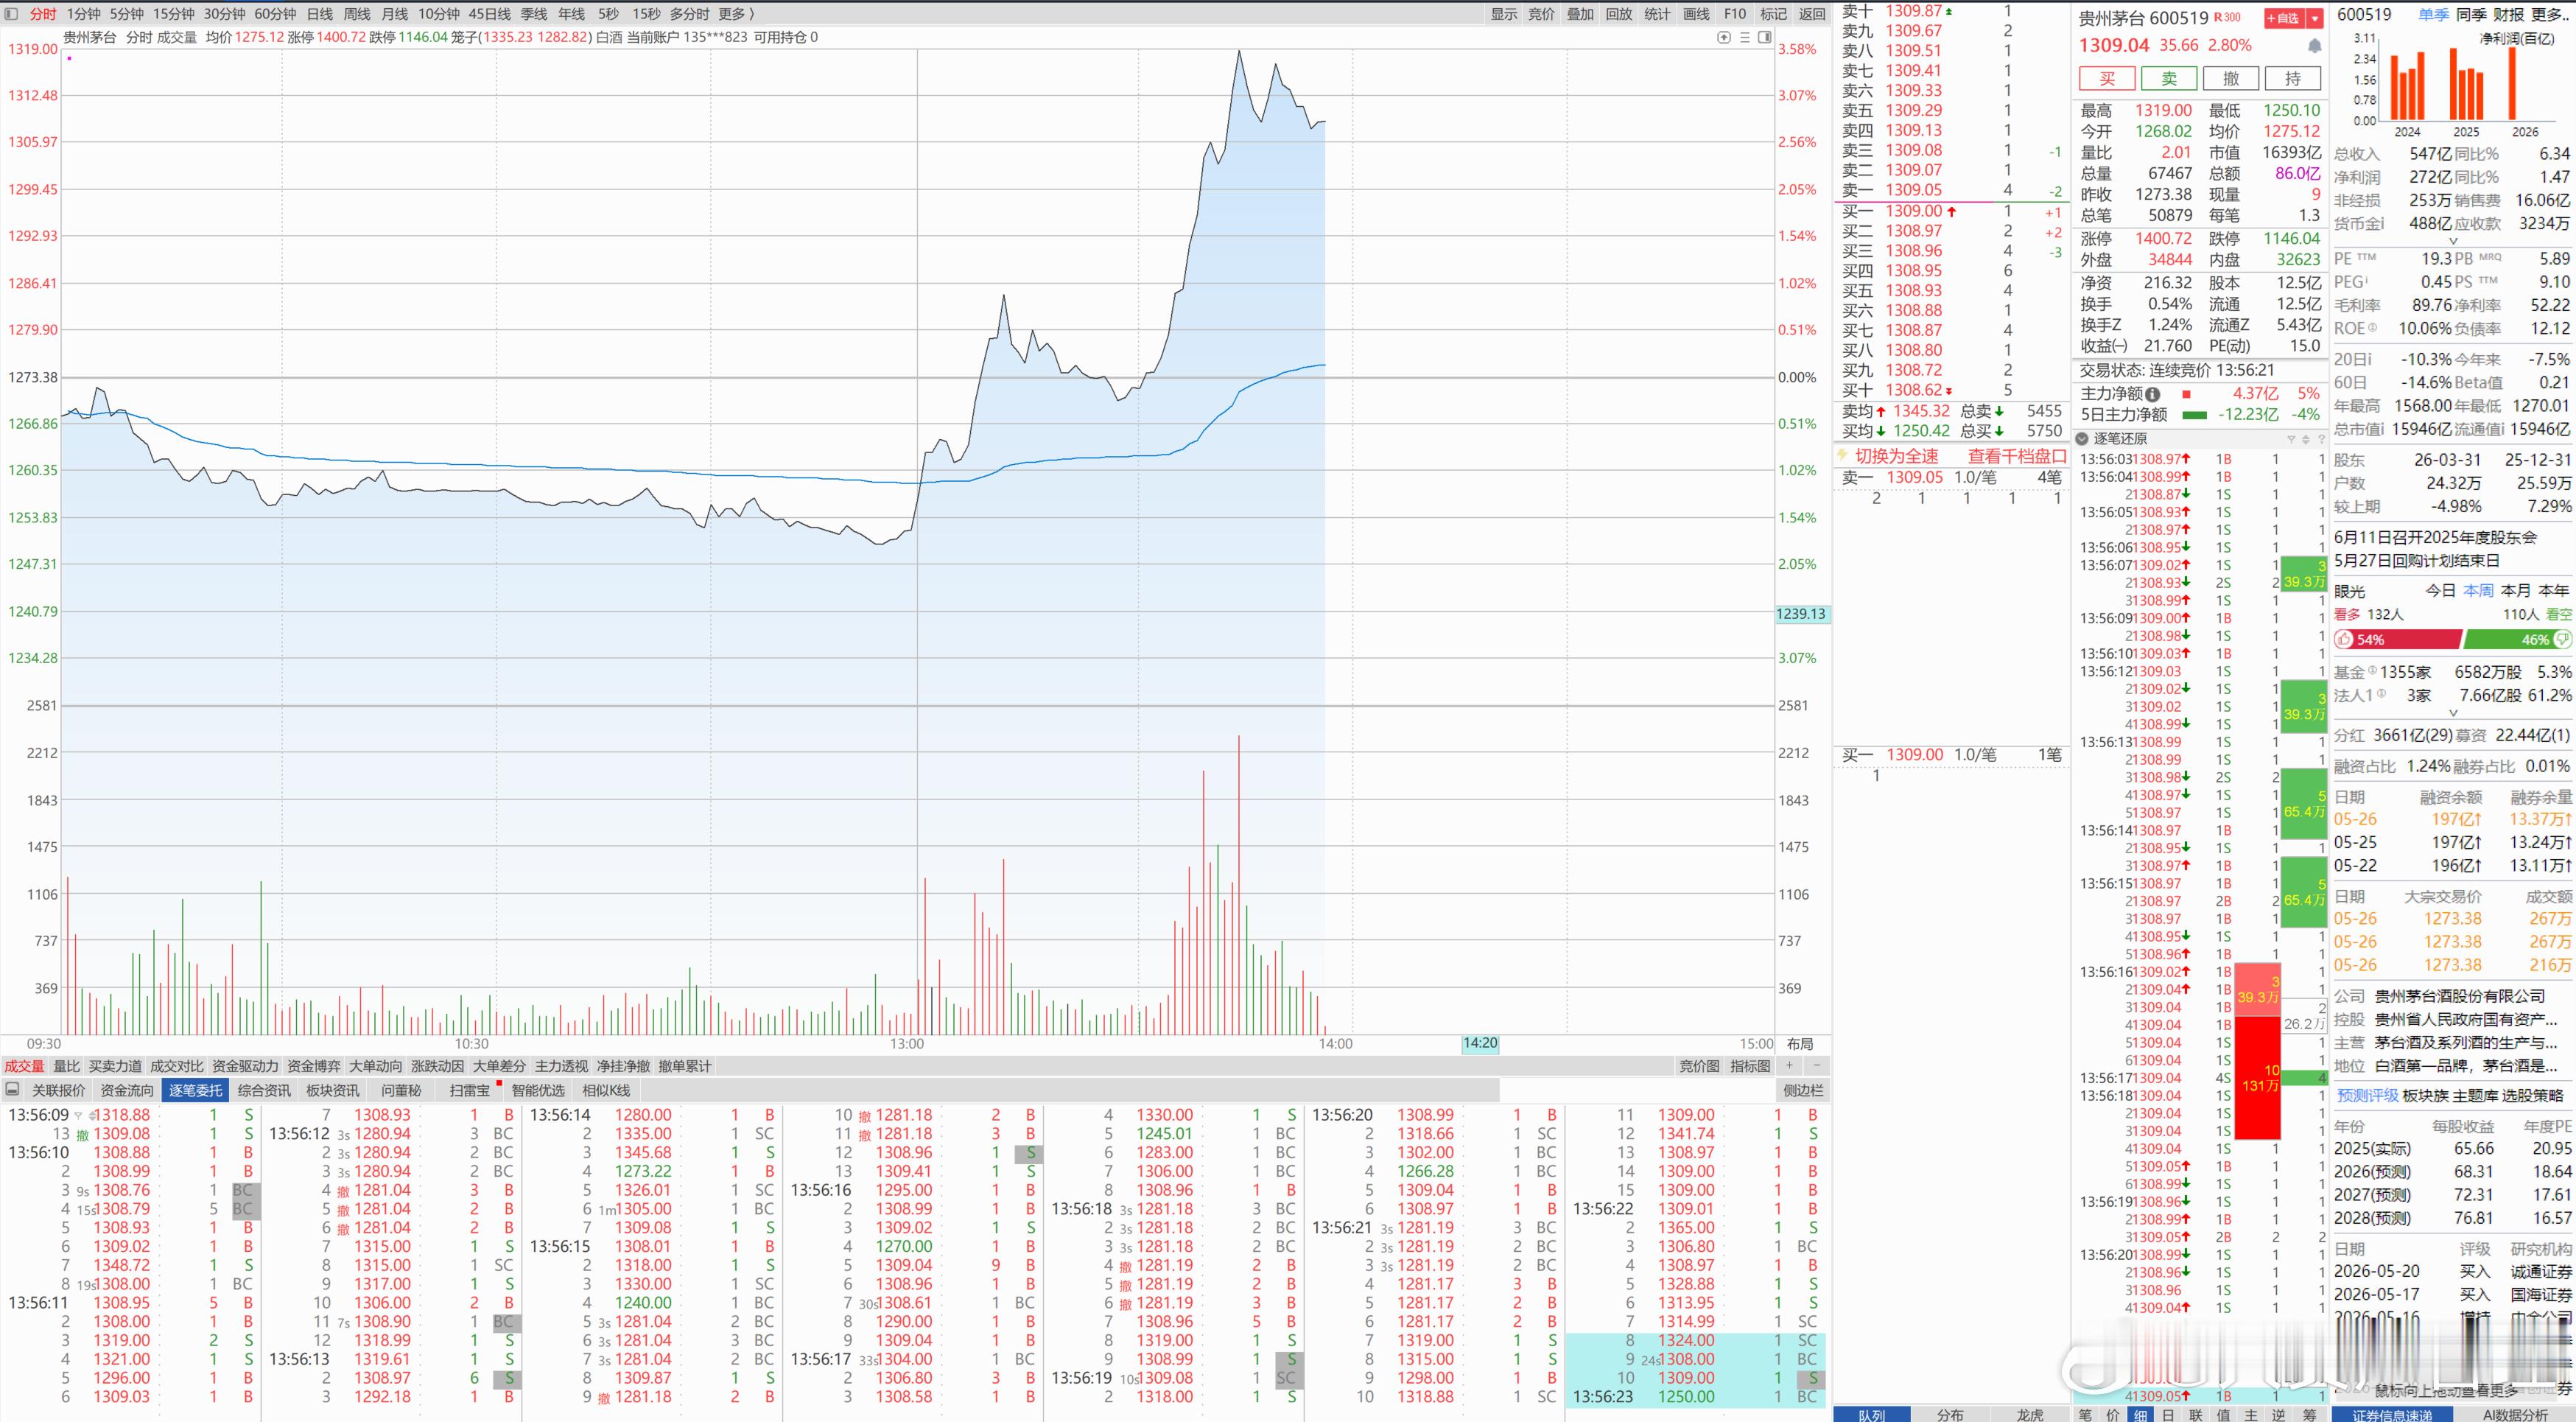Click the lightning icon beside 切换为全速
The height and width of the screenshot is (1422, 2576).
pyautogui.click(x=1844, y=456)
